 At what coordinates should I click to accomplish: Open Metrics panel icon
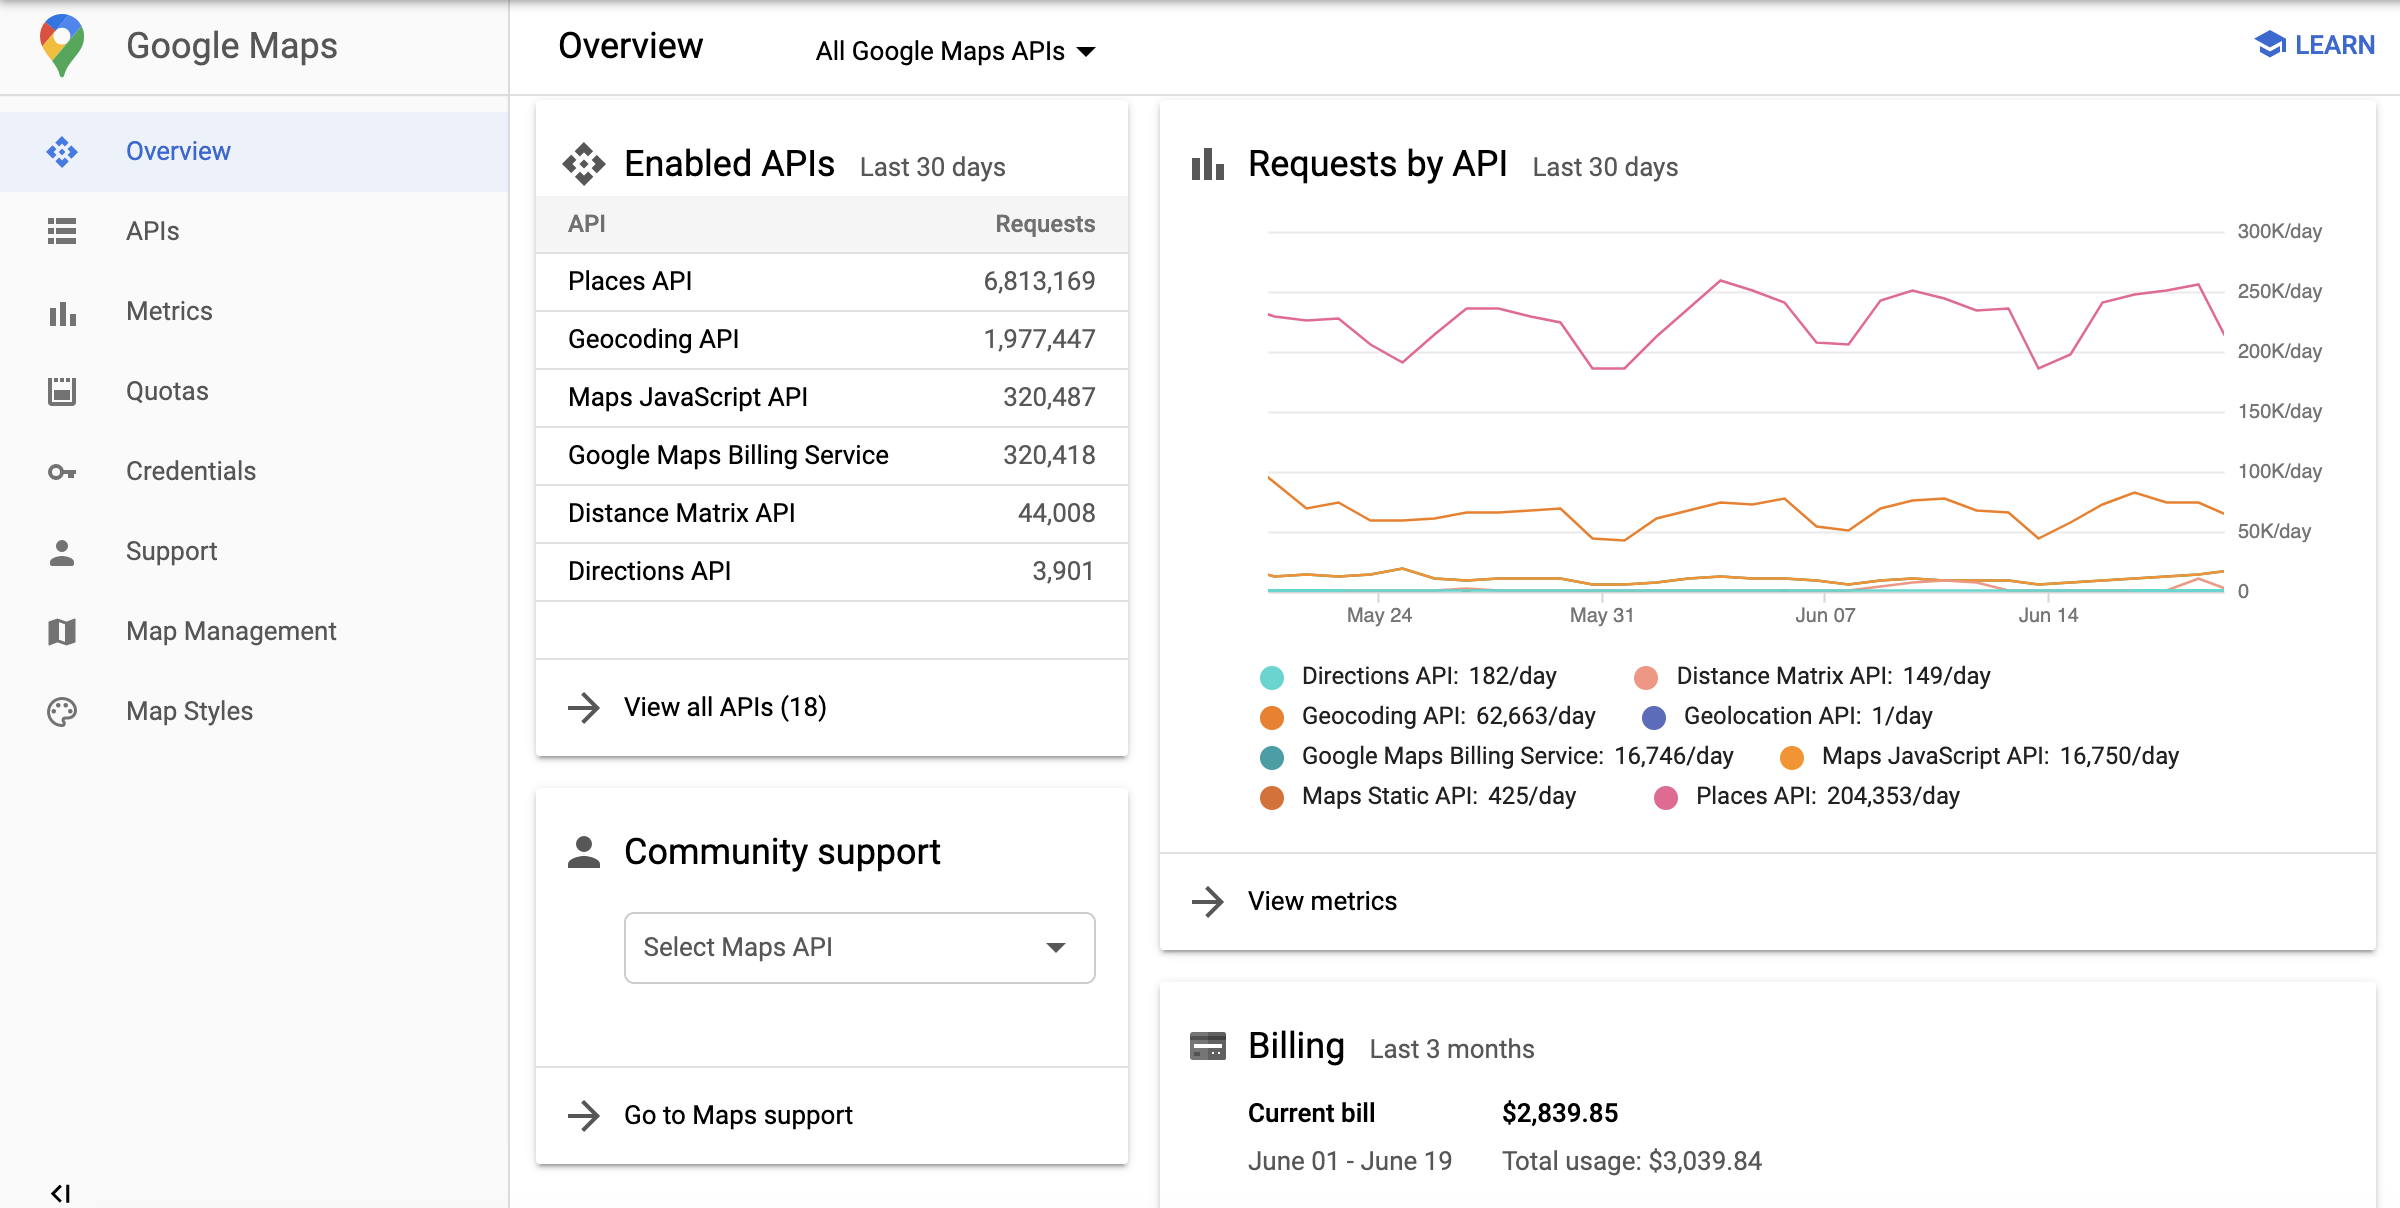pos(63,310)
